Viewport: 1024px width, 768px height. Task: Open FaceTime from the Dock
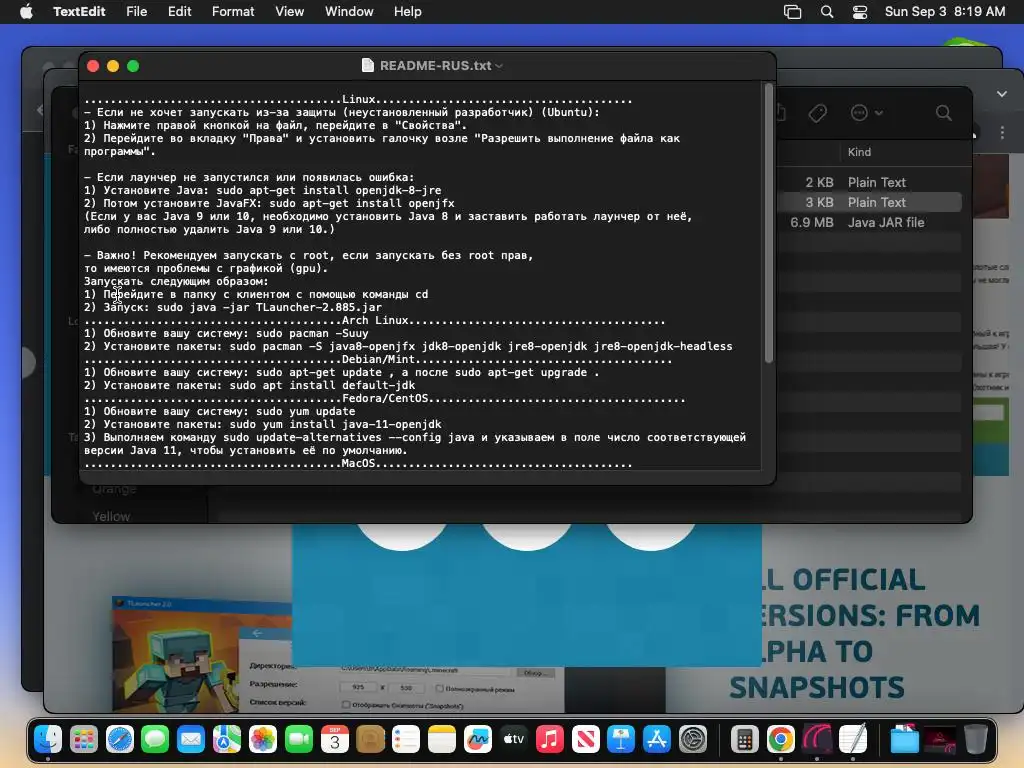[x=298, y=739]
